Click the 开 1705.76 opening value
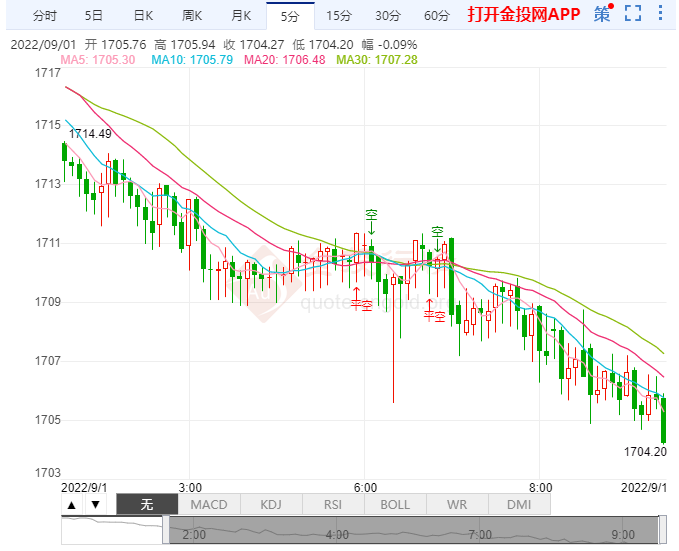 (x=115, y=45)
